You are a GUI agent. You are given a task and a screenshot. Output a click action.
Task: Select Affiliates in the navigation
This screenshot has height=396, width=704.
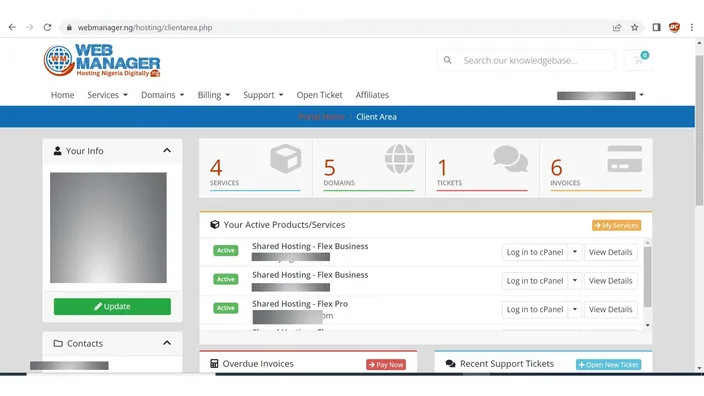[372, 95]
